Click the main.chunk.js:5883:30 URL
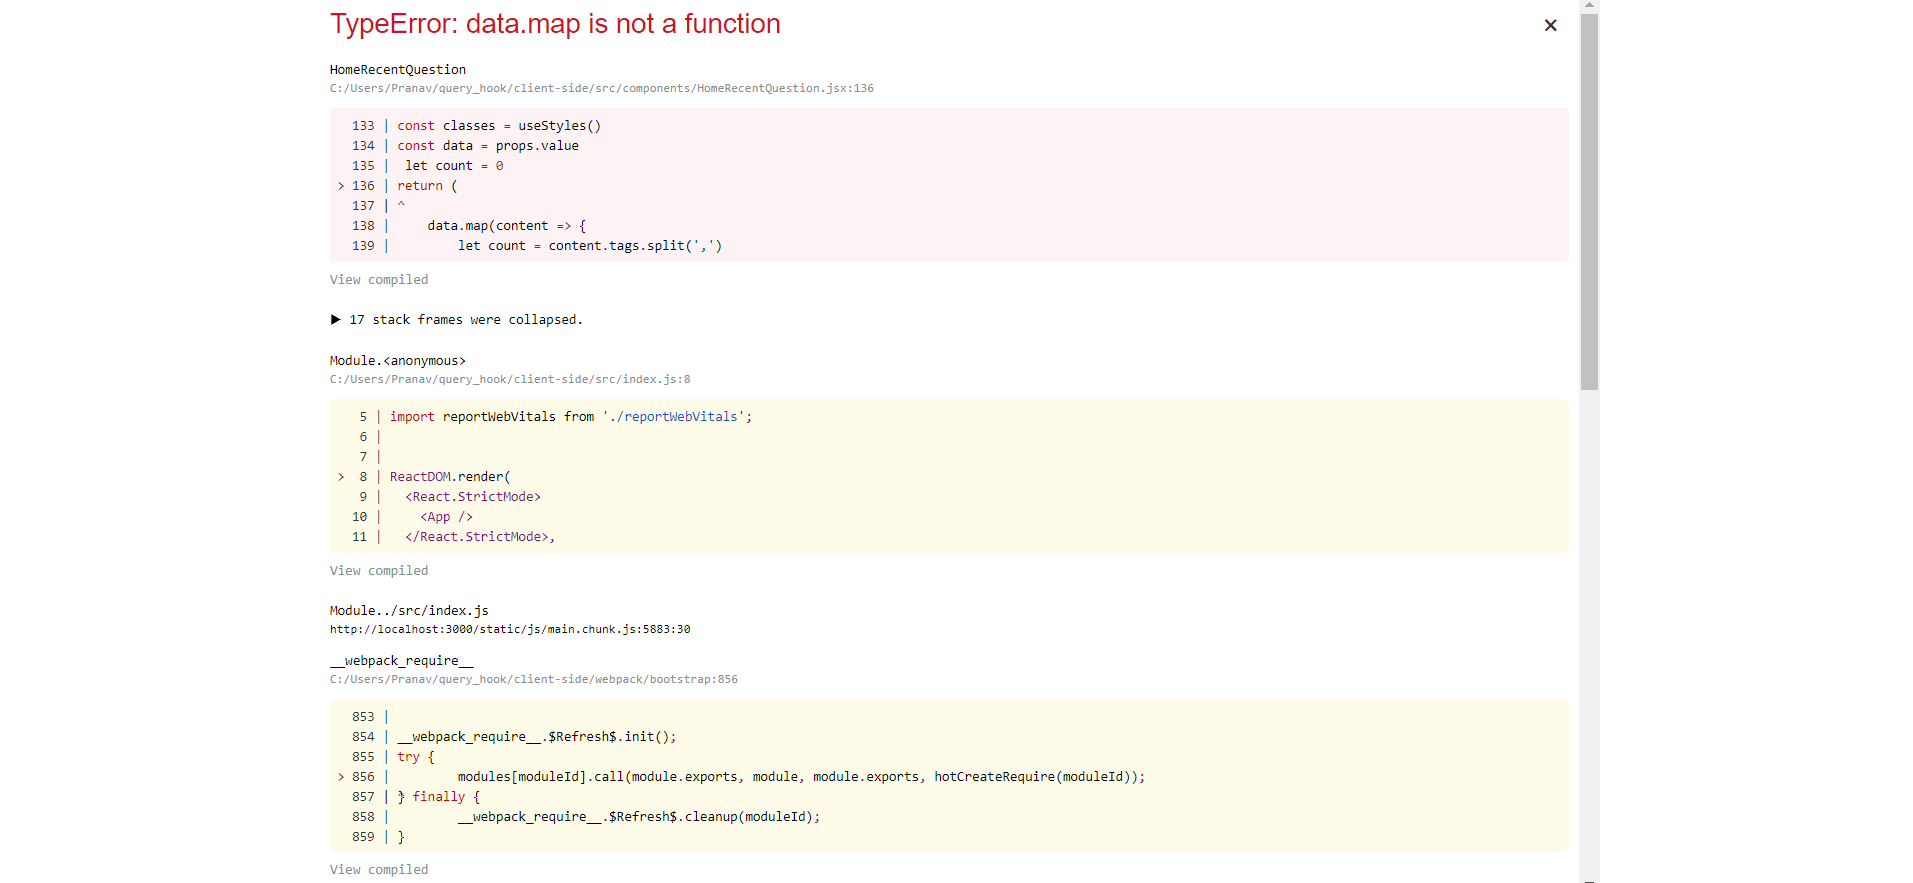This screenshot has height=883, width=1913. [x=510, y=629]
